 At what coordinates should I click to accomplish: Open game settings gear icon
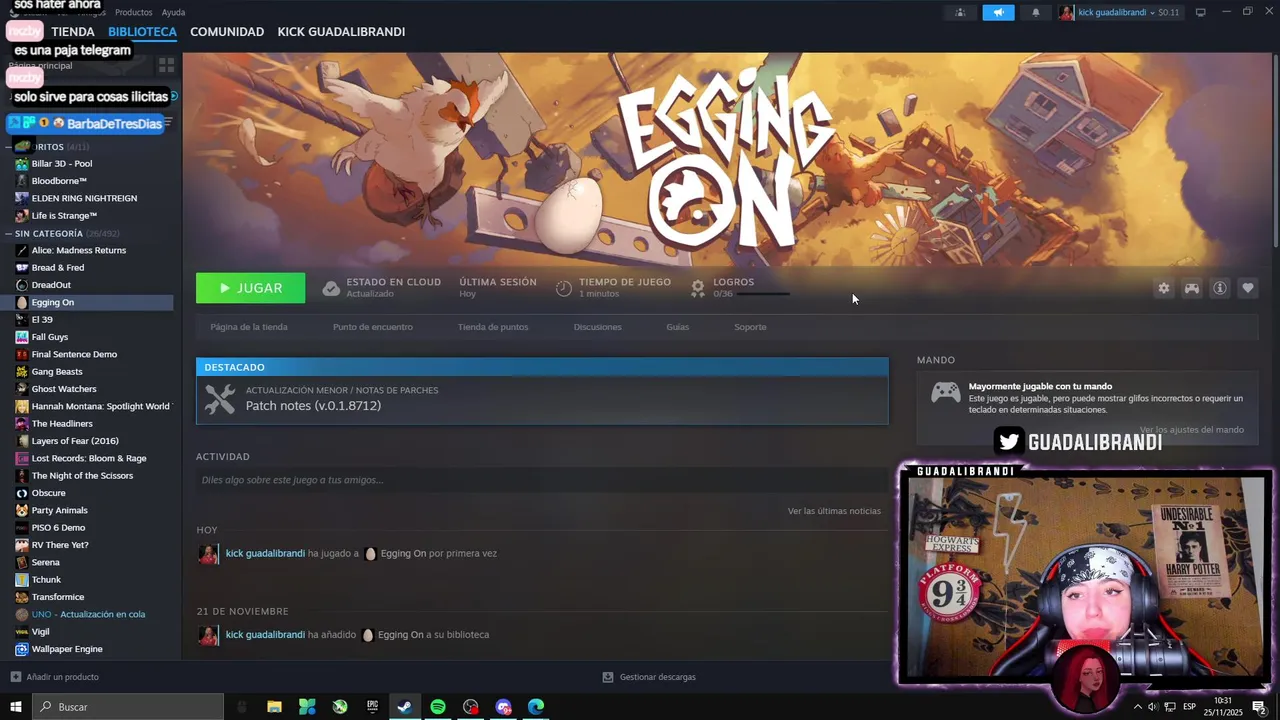[x=1163, y=288]
